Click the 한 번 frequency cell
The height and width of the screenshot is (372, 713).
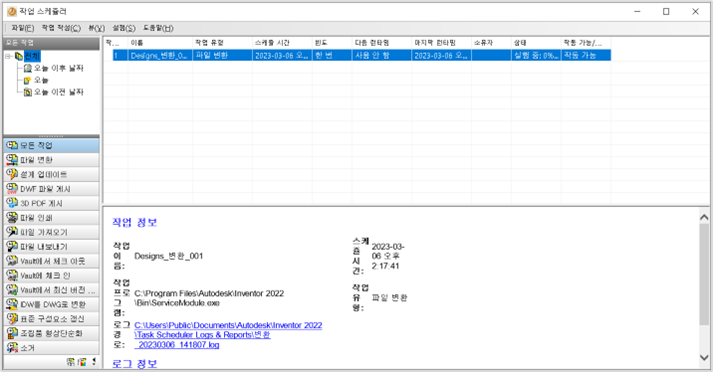coord(332,55)
